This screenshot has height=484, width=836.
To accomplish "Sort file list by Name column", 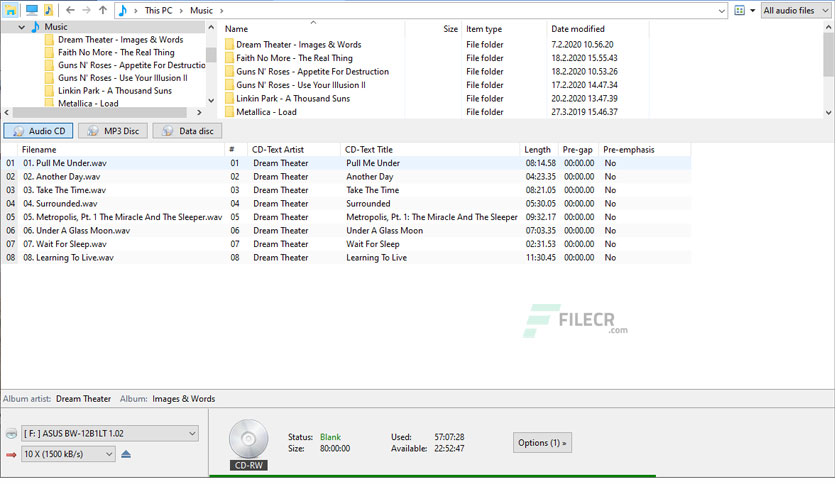I will (236, 29).
